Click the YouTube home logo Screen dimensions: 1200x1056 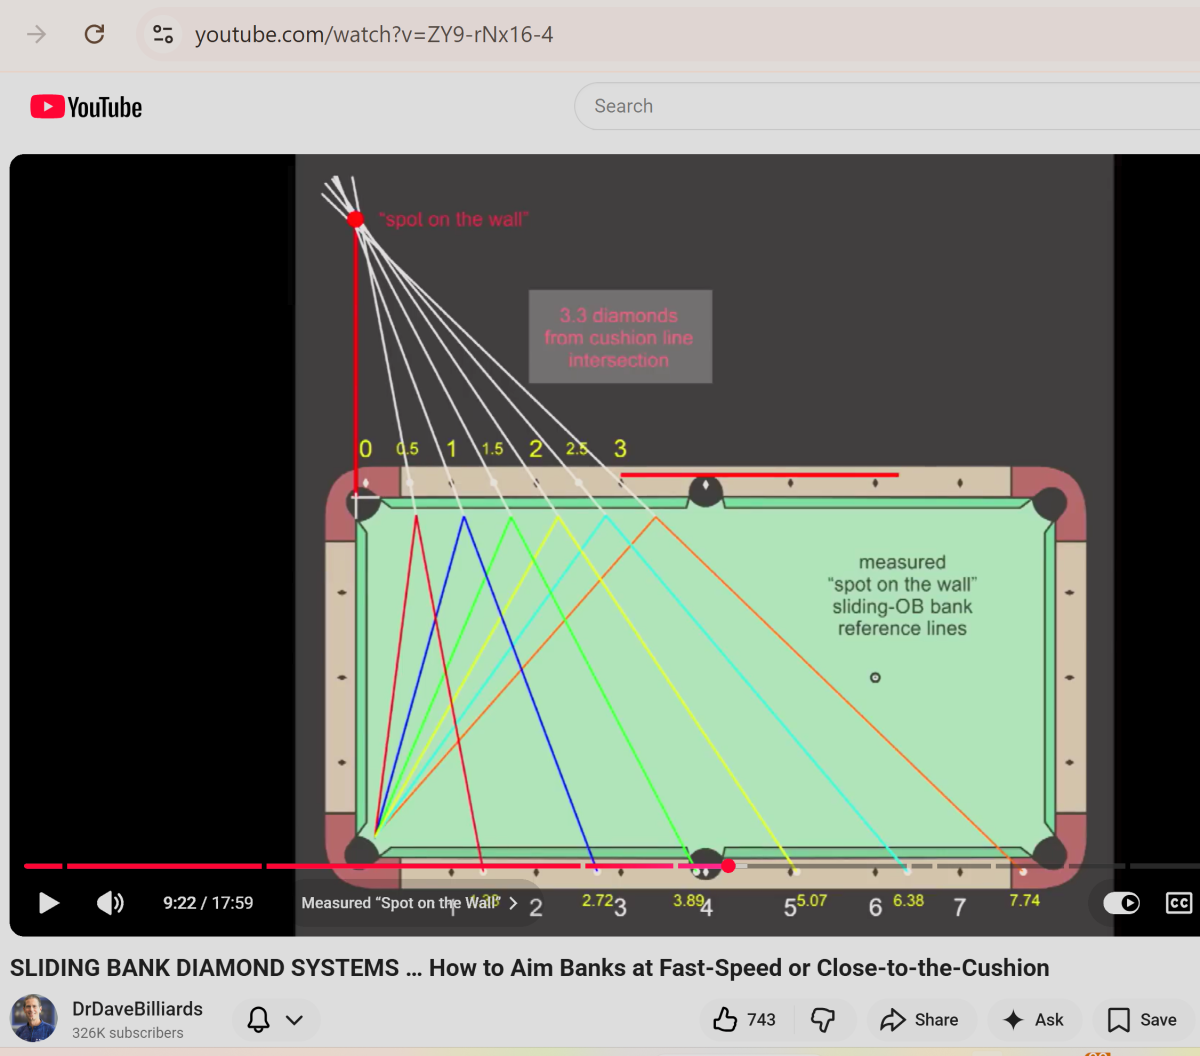coord(87,107)
